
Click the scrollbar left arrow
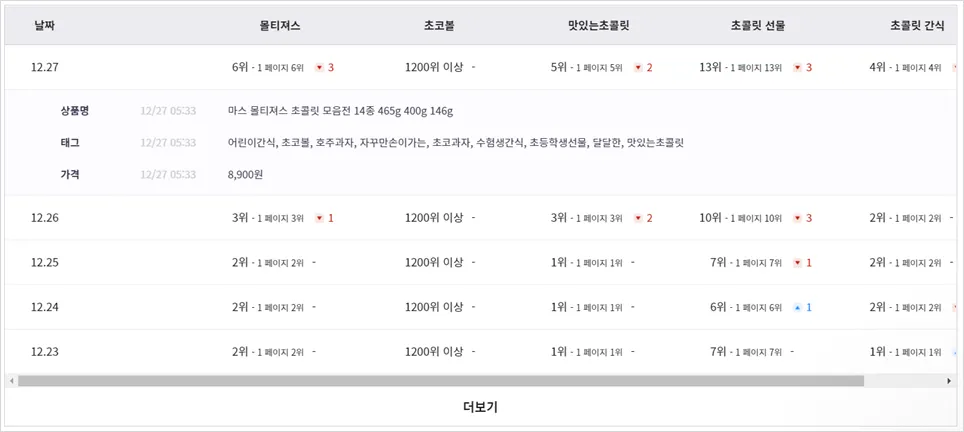point(11,381)
